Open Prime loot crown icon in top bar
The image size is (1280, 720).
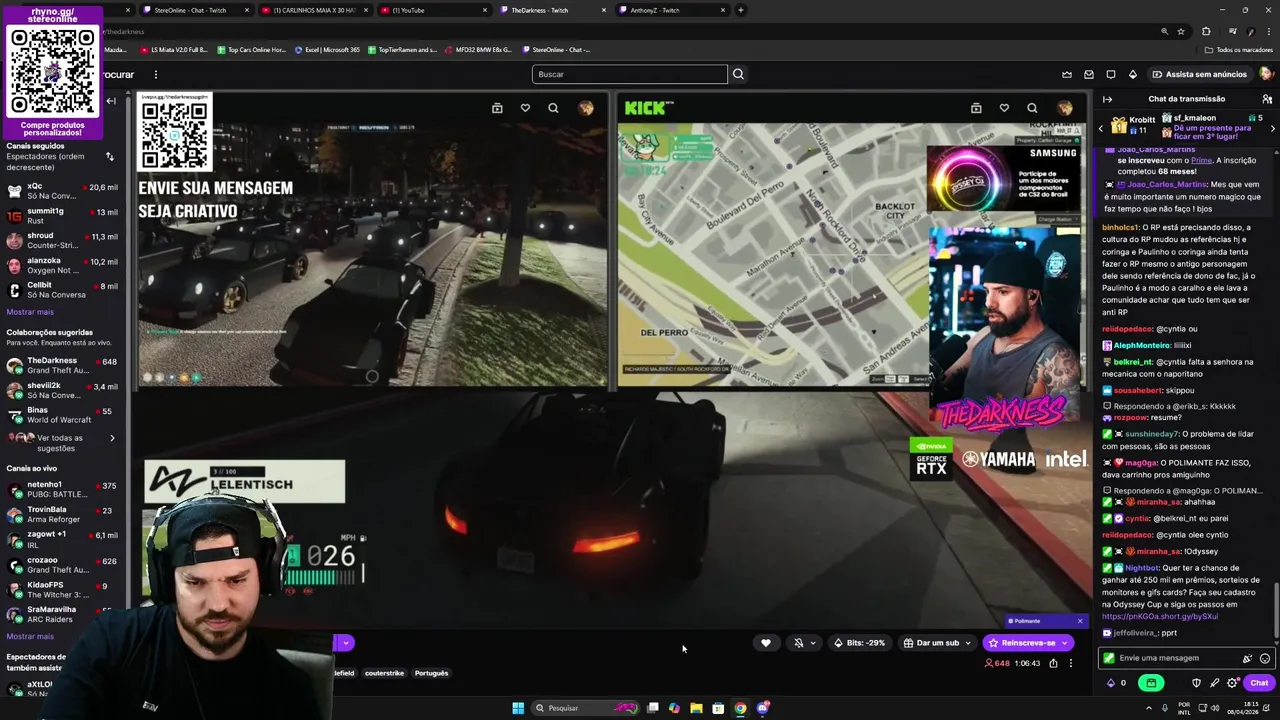point(1067,74)
